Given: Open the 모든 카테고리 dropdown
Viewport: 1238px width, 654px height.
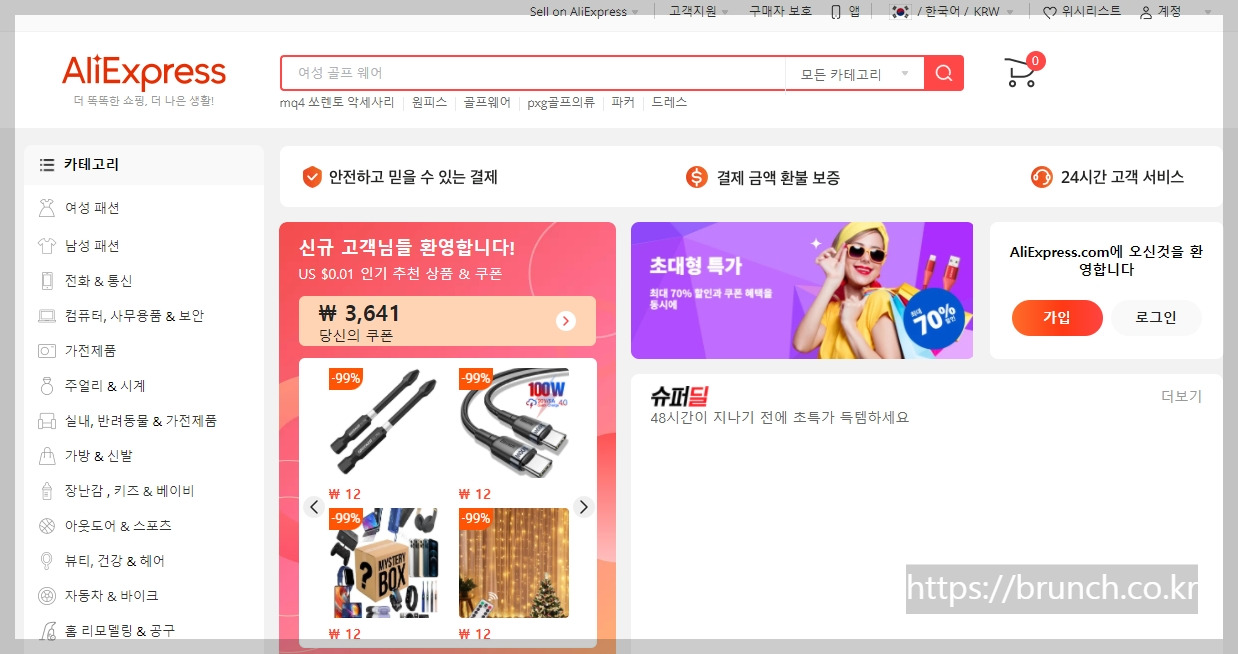Looking at the screenshot, I should click(855, 73).
